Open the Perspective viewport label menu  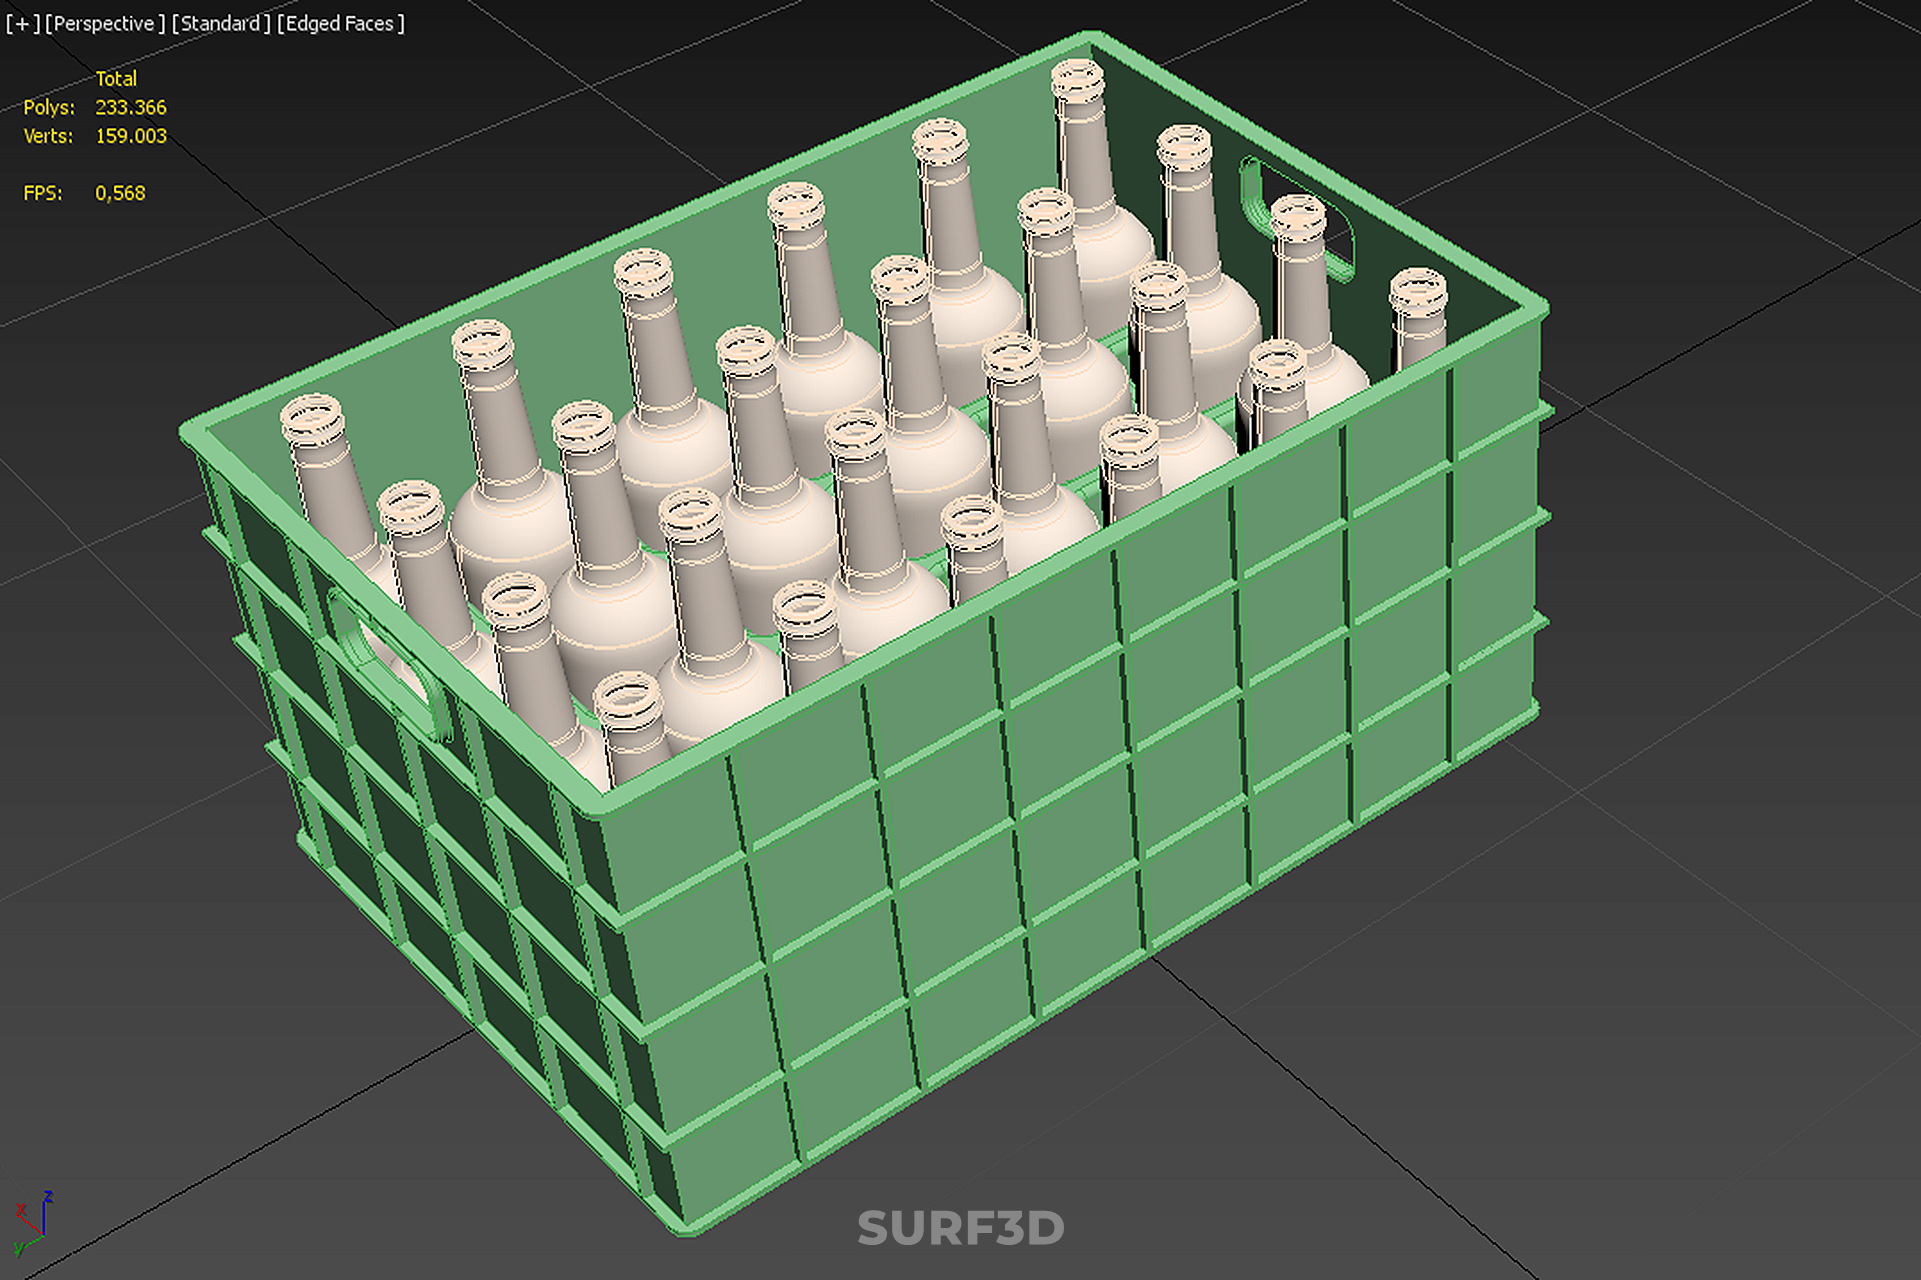[x=105, y=23]
